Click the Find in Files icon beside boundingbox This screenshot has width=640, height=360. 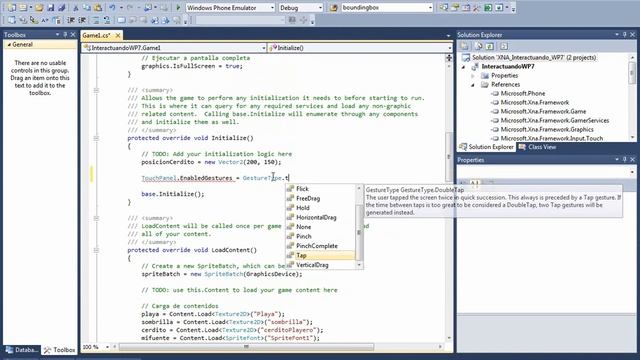point(333,7)
